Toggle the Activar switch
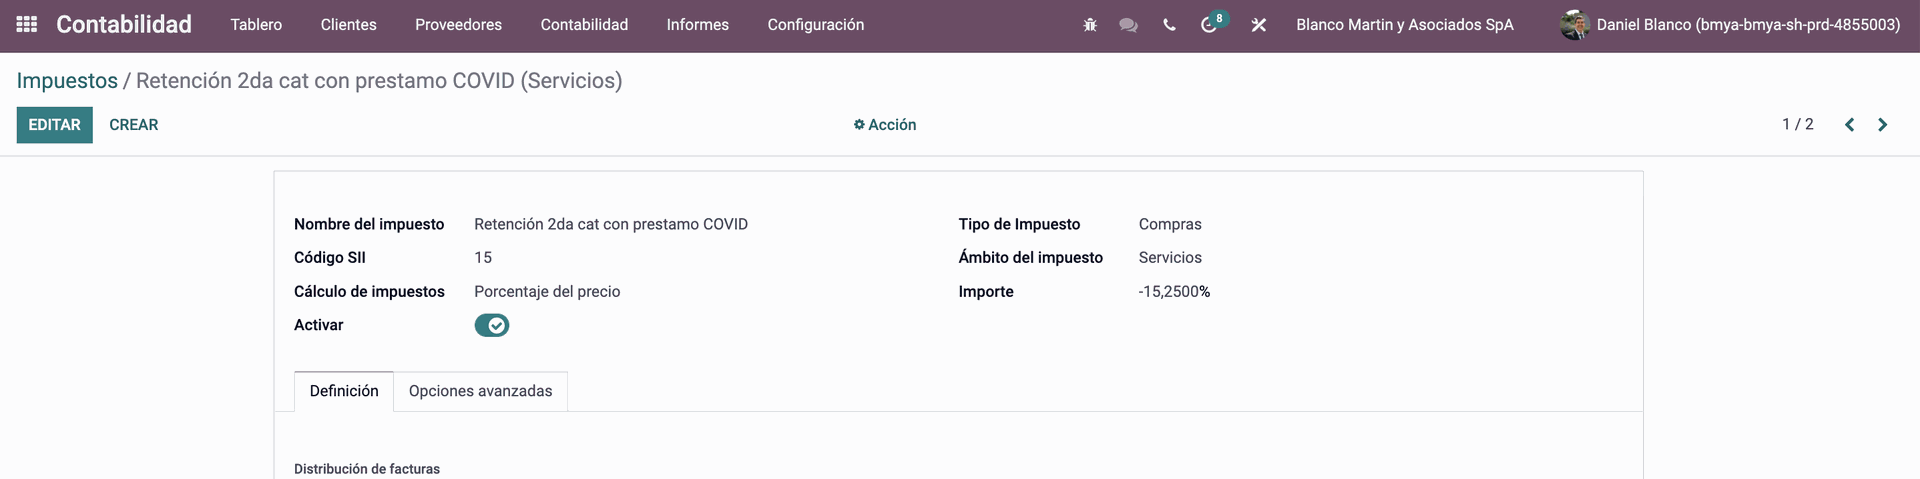This screenshot has width=1920, height=479. coord(491,325)
